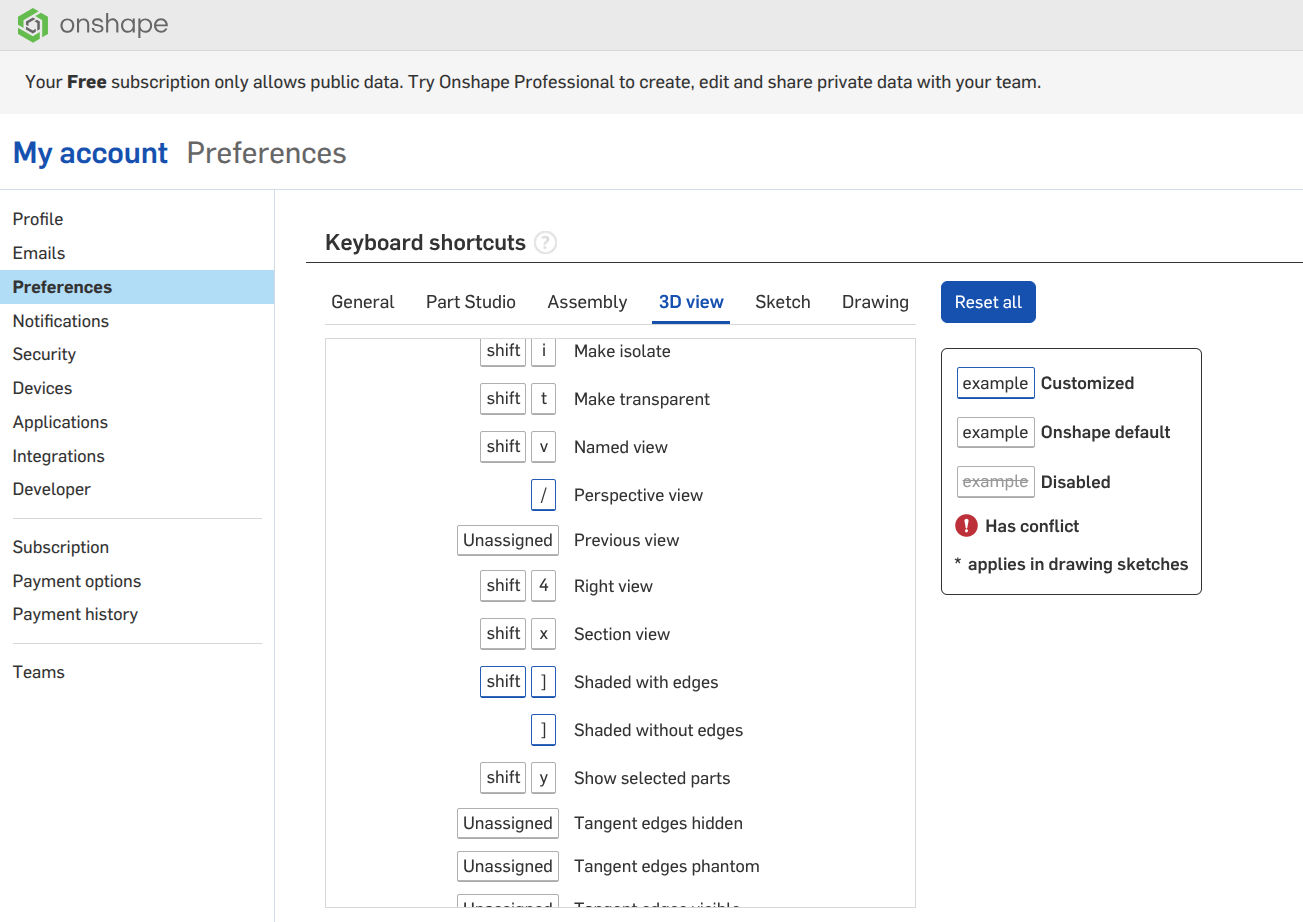The width and height of the screenshot is (1303, 922).
Task: Click the Unassigned key for Previous view
Action: [x=507, y=540]
